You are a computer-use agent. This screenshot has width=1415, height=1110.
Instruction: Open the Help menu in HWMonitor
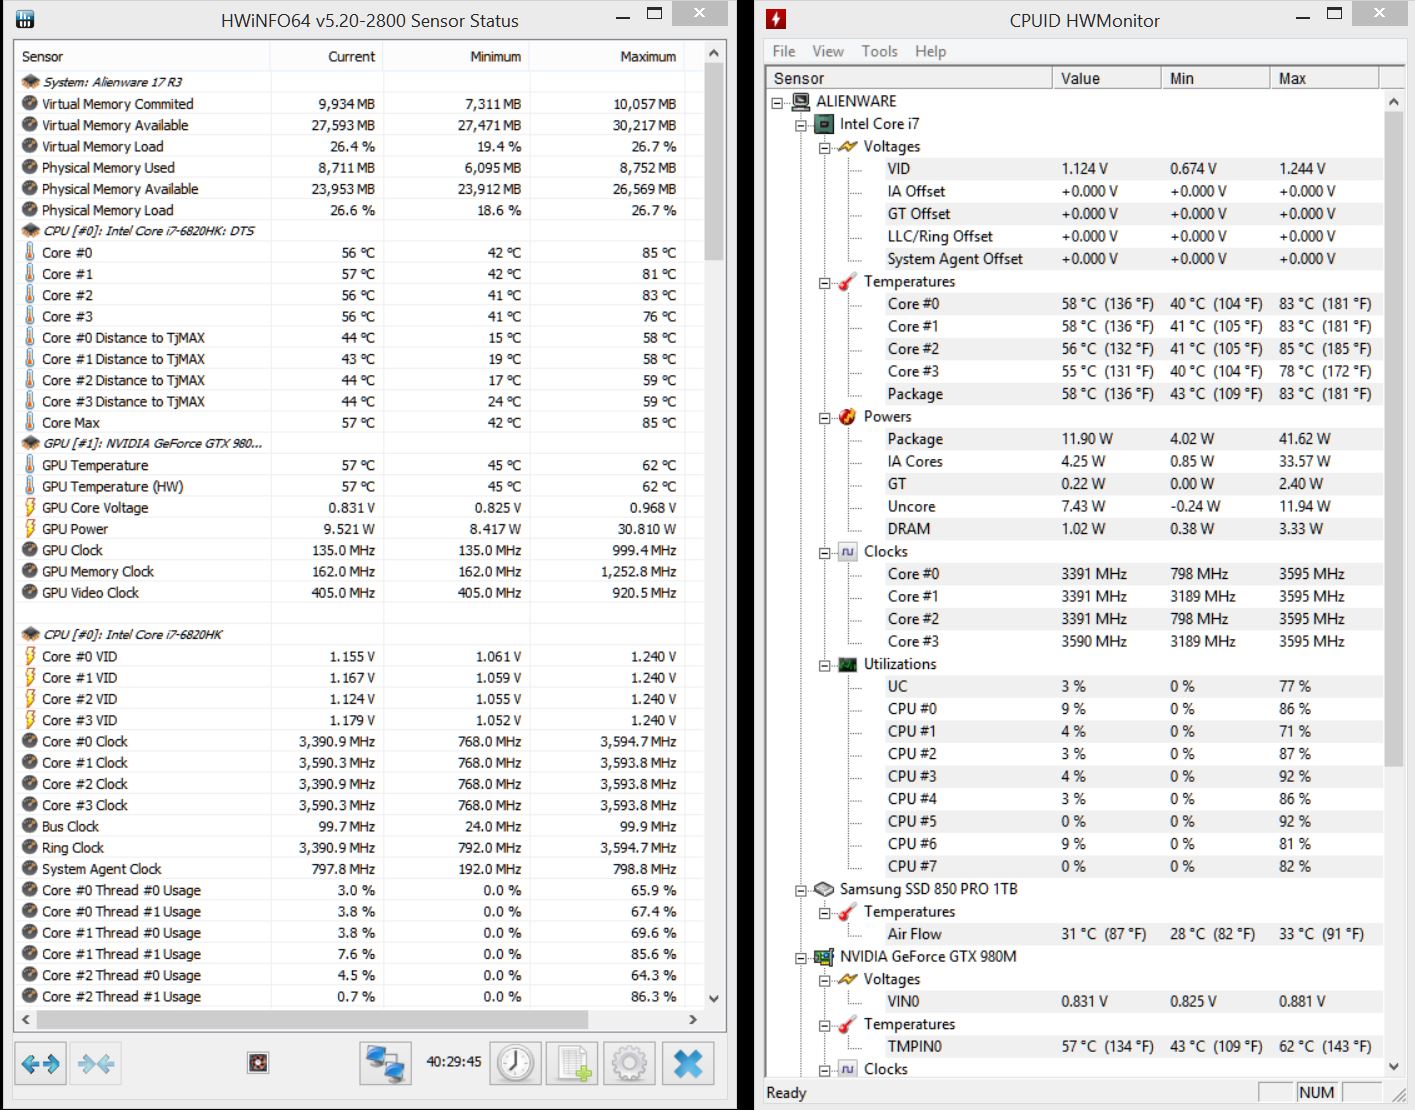pyautogui.click(x=930, y=51)
